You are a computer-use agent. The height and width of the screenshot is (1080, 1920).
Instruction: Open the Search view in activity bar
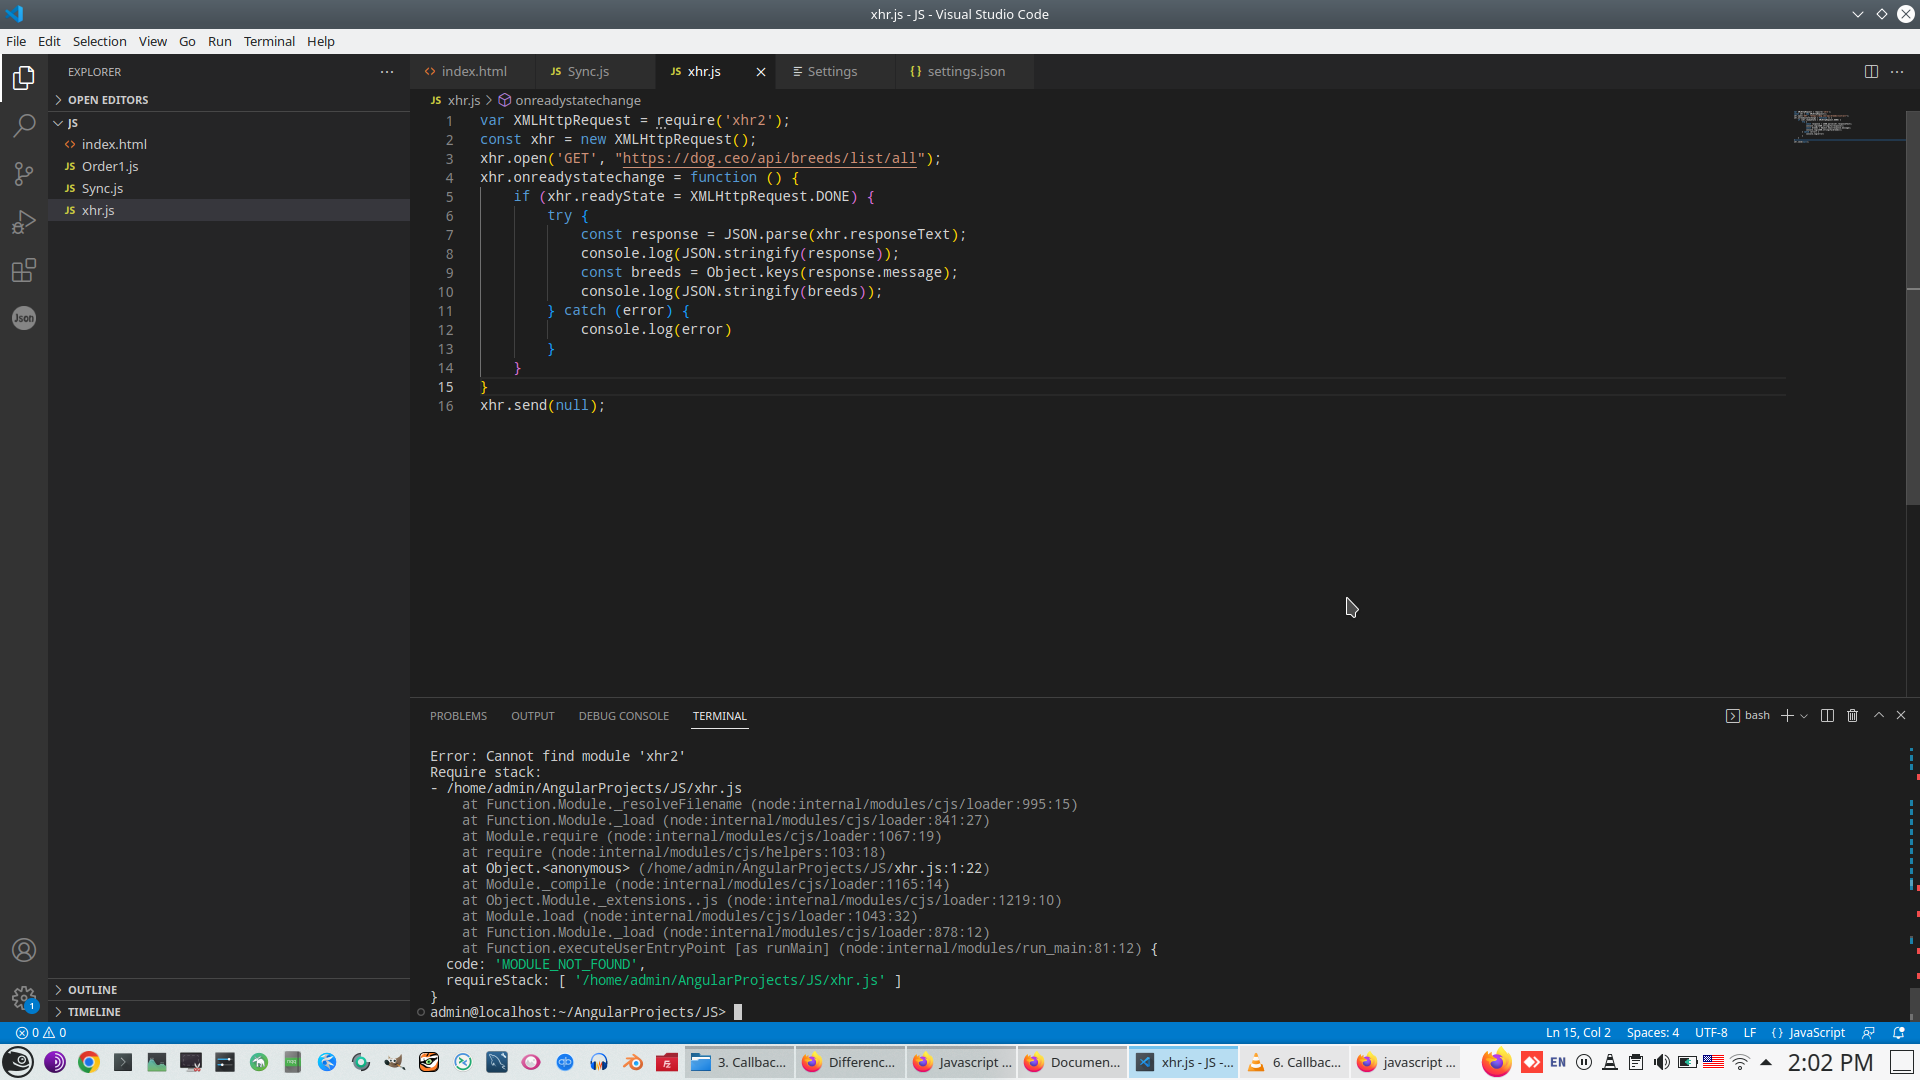[x=24, y=126]
